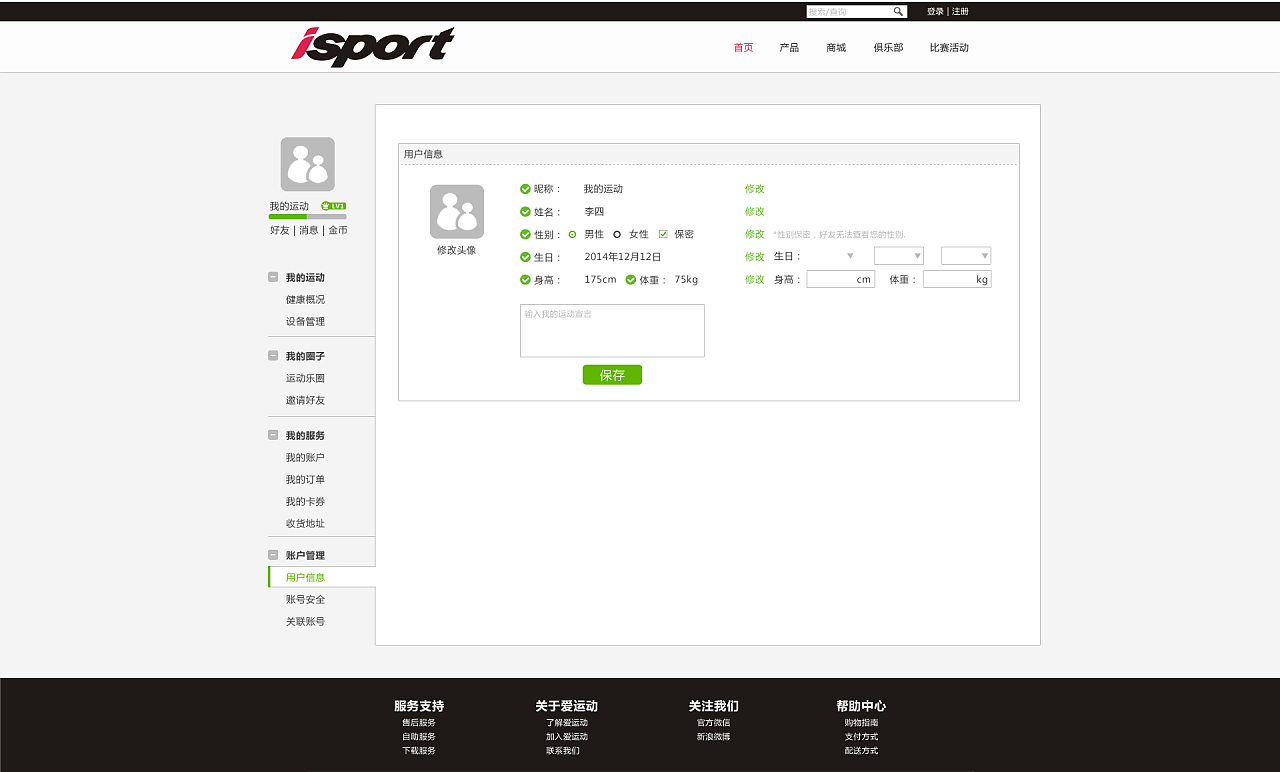The width and height of the screenshot is (1280, 772).
Task: Click 修改 next to 身高 row
Action: pyautogui.click(x=754, y=280)
